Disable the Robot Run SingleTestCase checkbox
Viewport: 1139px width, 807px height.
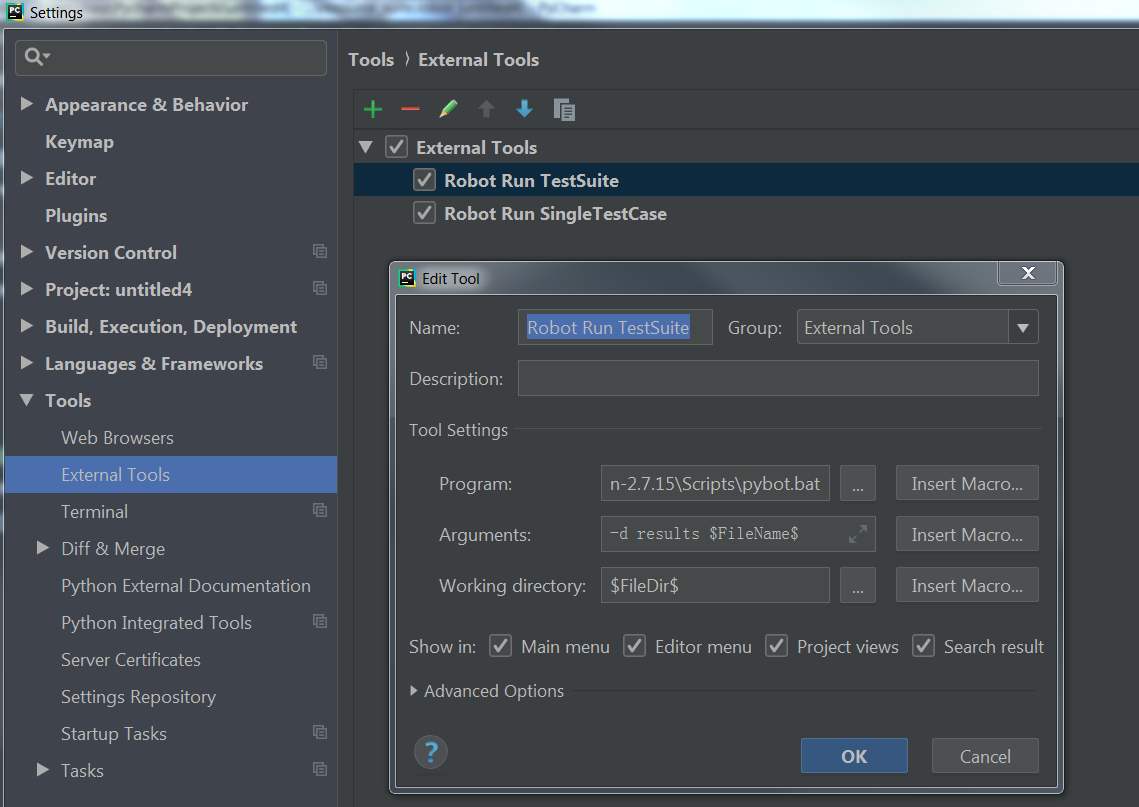425,213
